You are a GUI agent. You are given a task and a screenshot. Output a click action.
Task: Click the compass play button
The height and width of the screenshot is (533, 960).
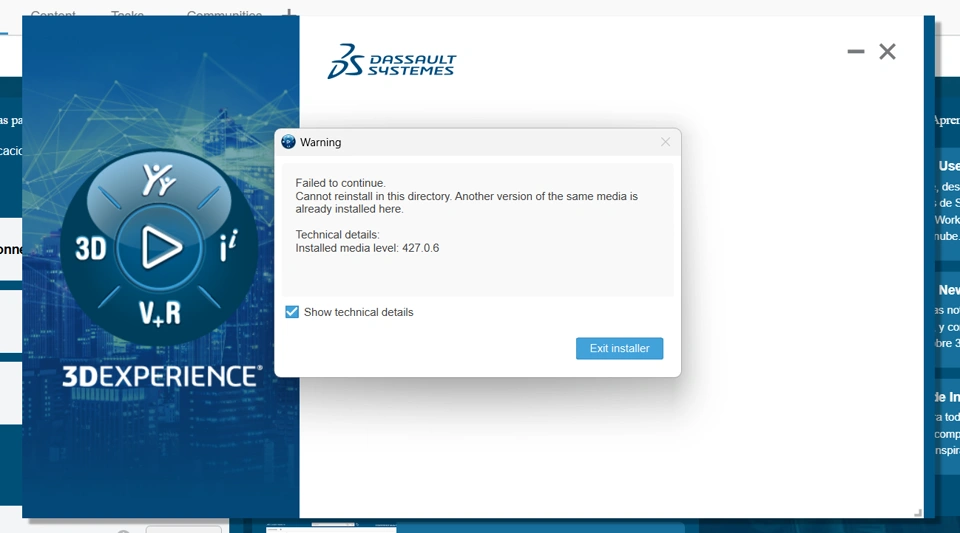tap(160, 247)
